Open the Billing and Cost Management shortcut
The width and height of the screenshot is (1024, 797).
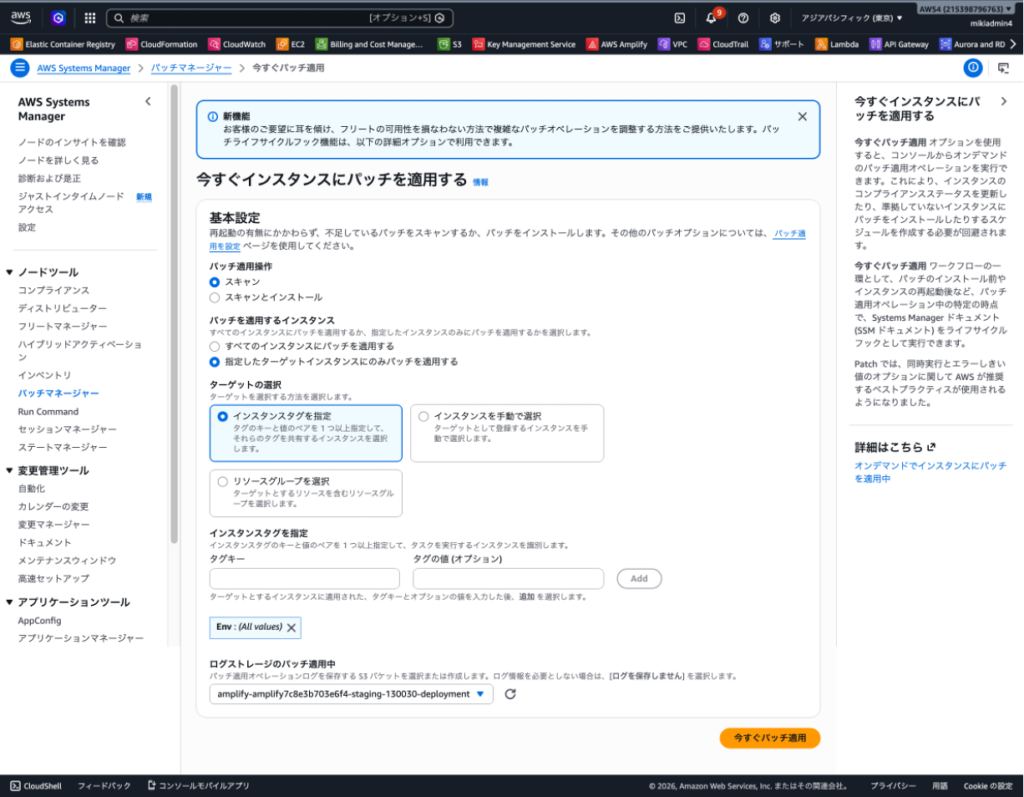point(370,44)
